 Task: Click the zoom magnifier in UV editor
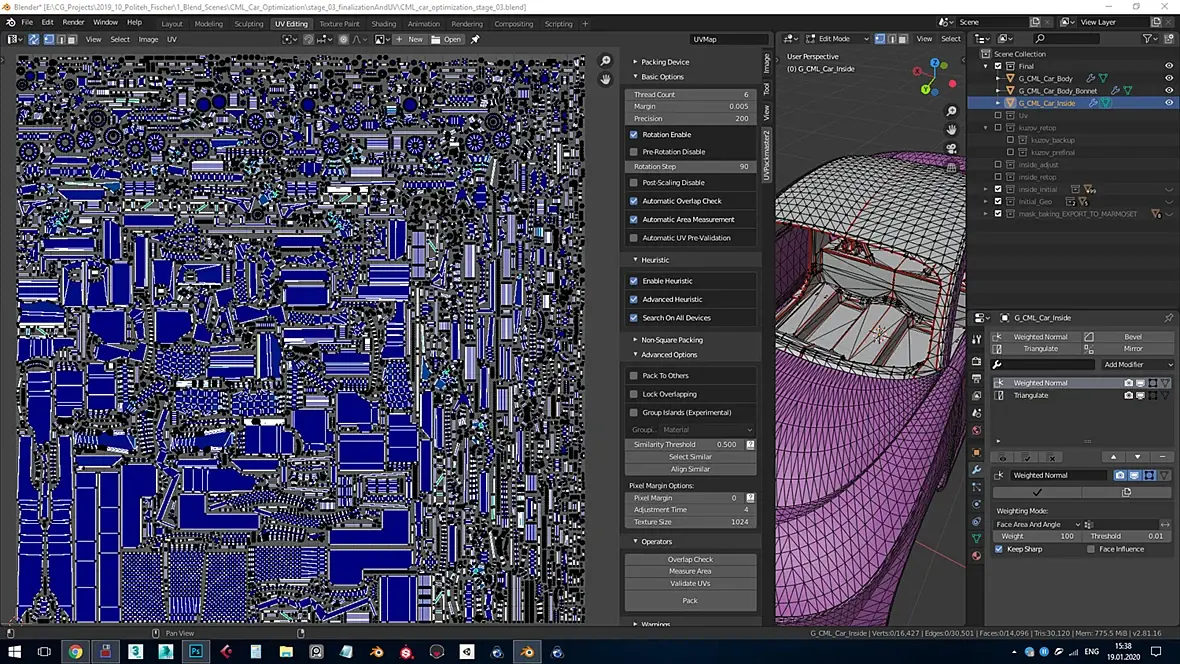pos(605,61)
